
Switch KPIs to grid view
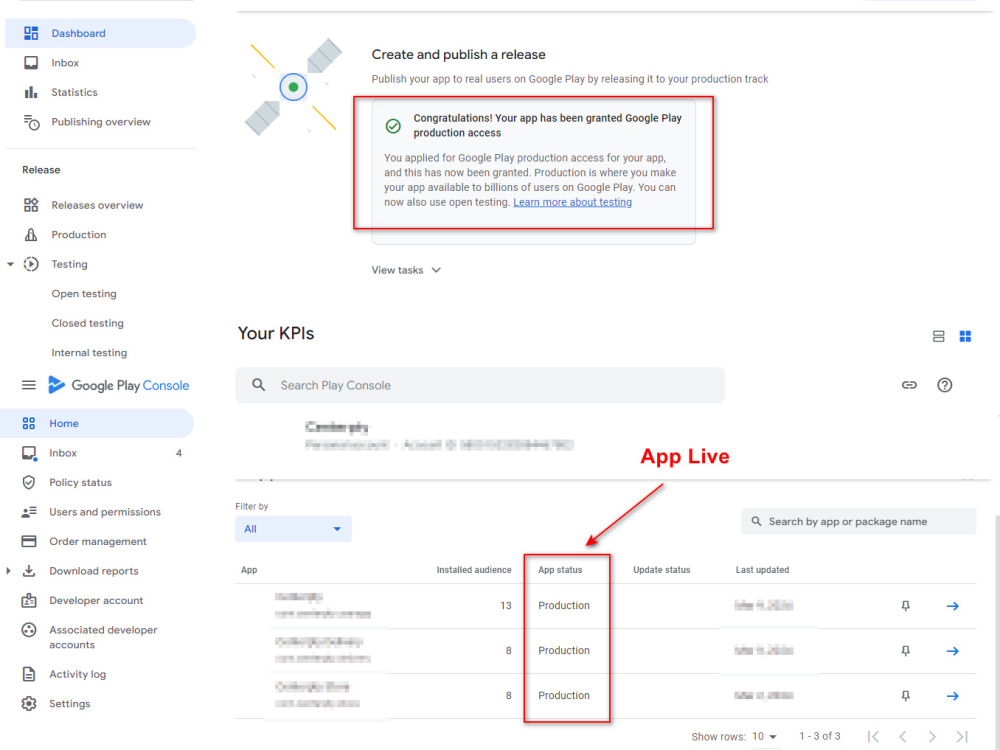pos(965,336)
